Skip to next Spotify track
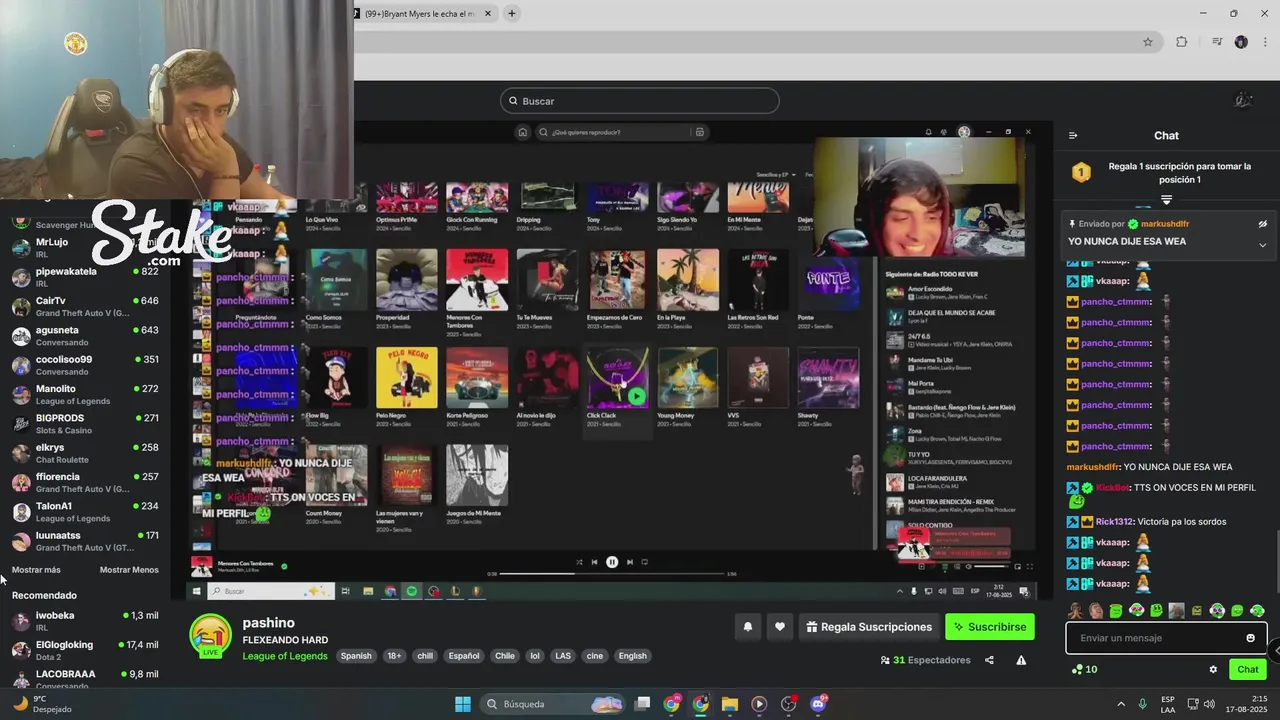This screenshot has width=1280, height=720. coord(629,562)
